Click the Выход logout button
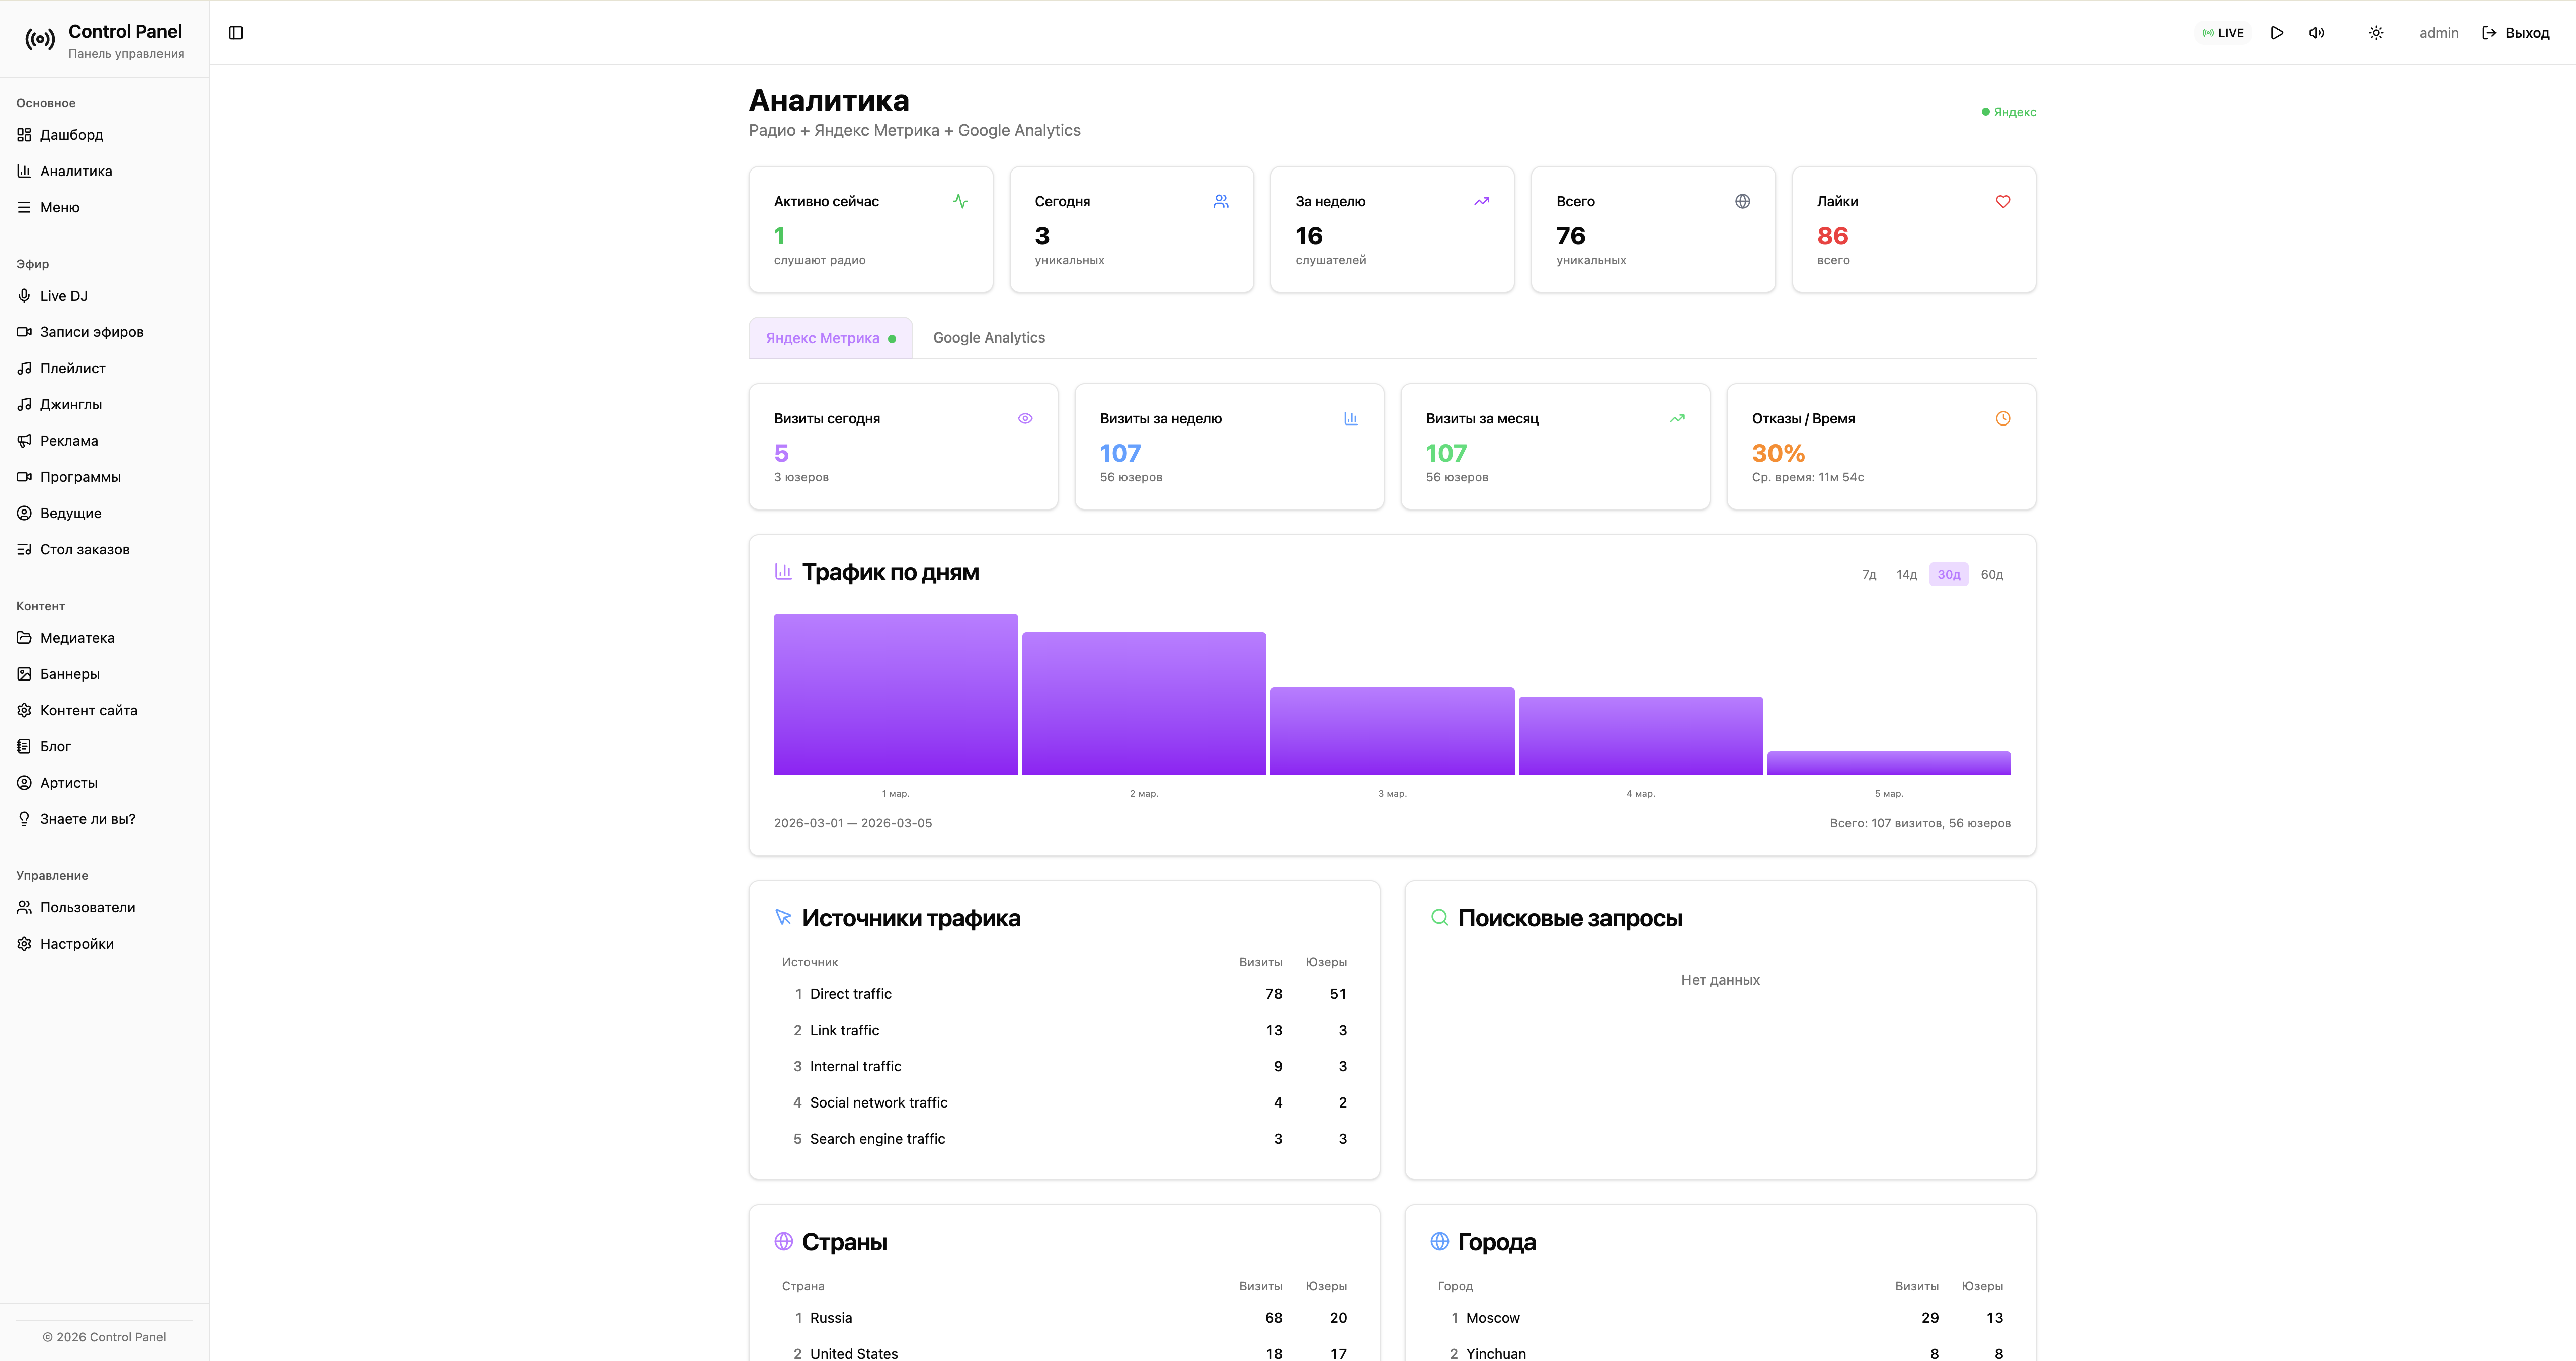 (x=2516, y=33)
